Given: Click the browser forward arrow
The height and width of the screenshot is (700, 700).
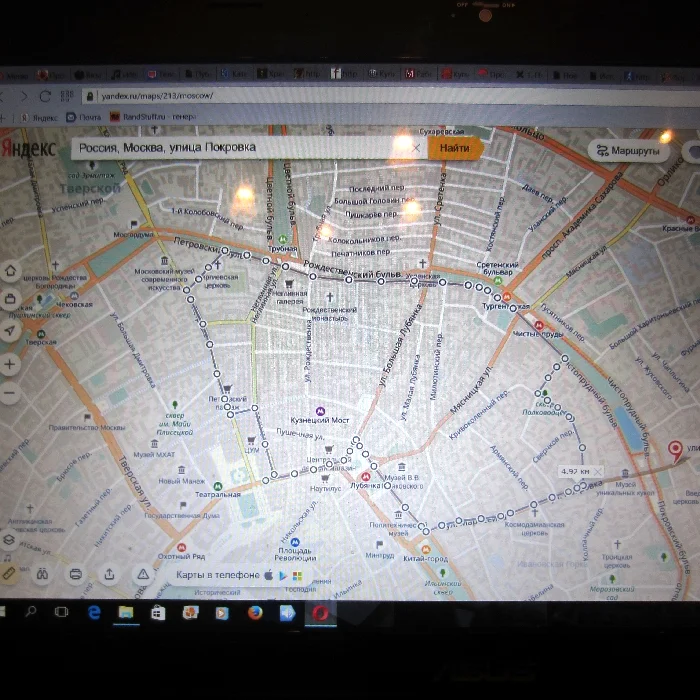Looking at the screenshot, I should click(24, 96).
